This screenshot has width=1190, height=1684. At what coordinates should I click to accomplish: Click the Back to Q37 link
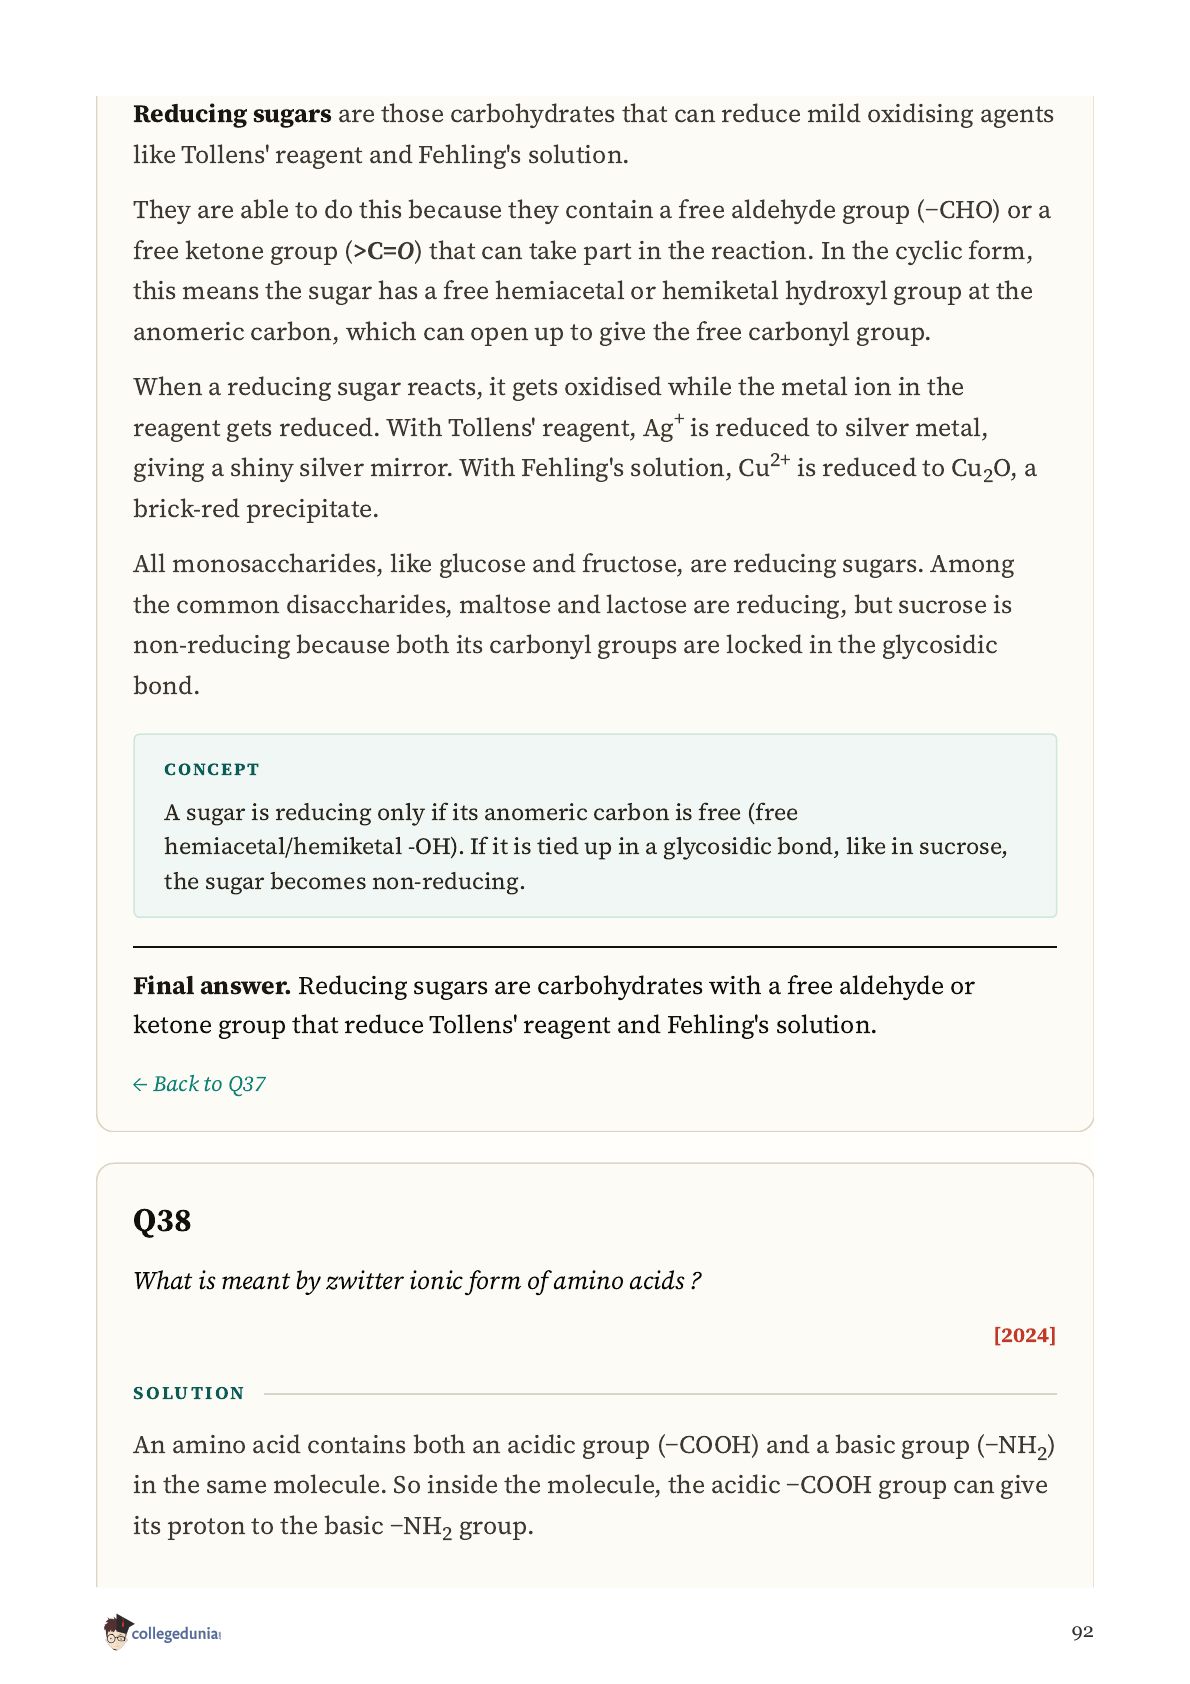click(199, 1084)
